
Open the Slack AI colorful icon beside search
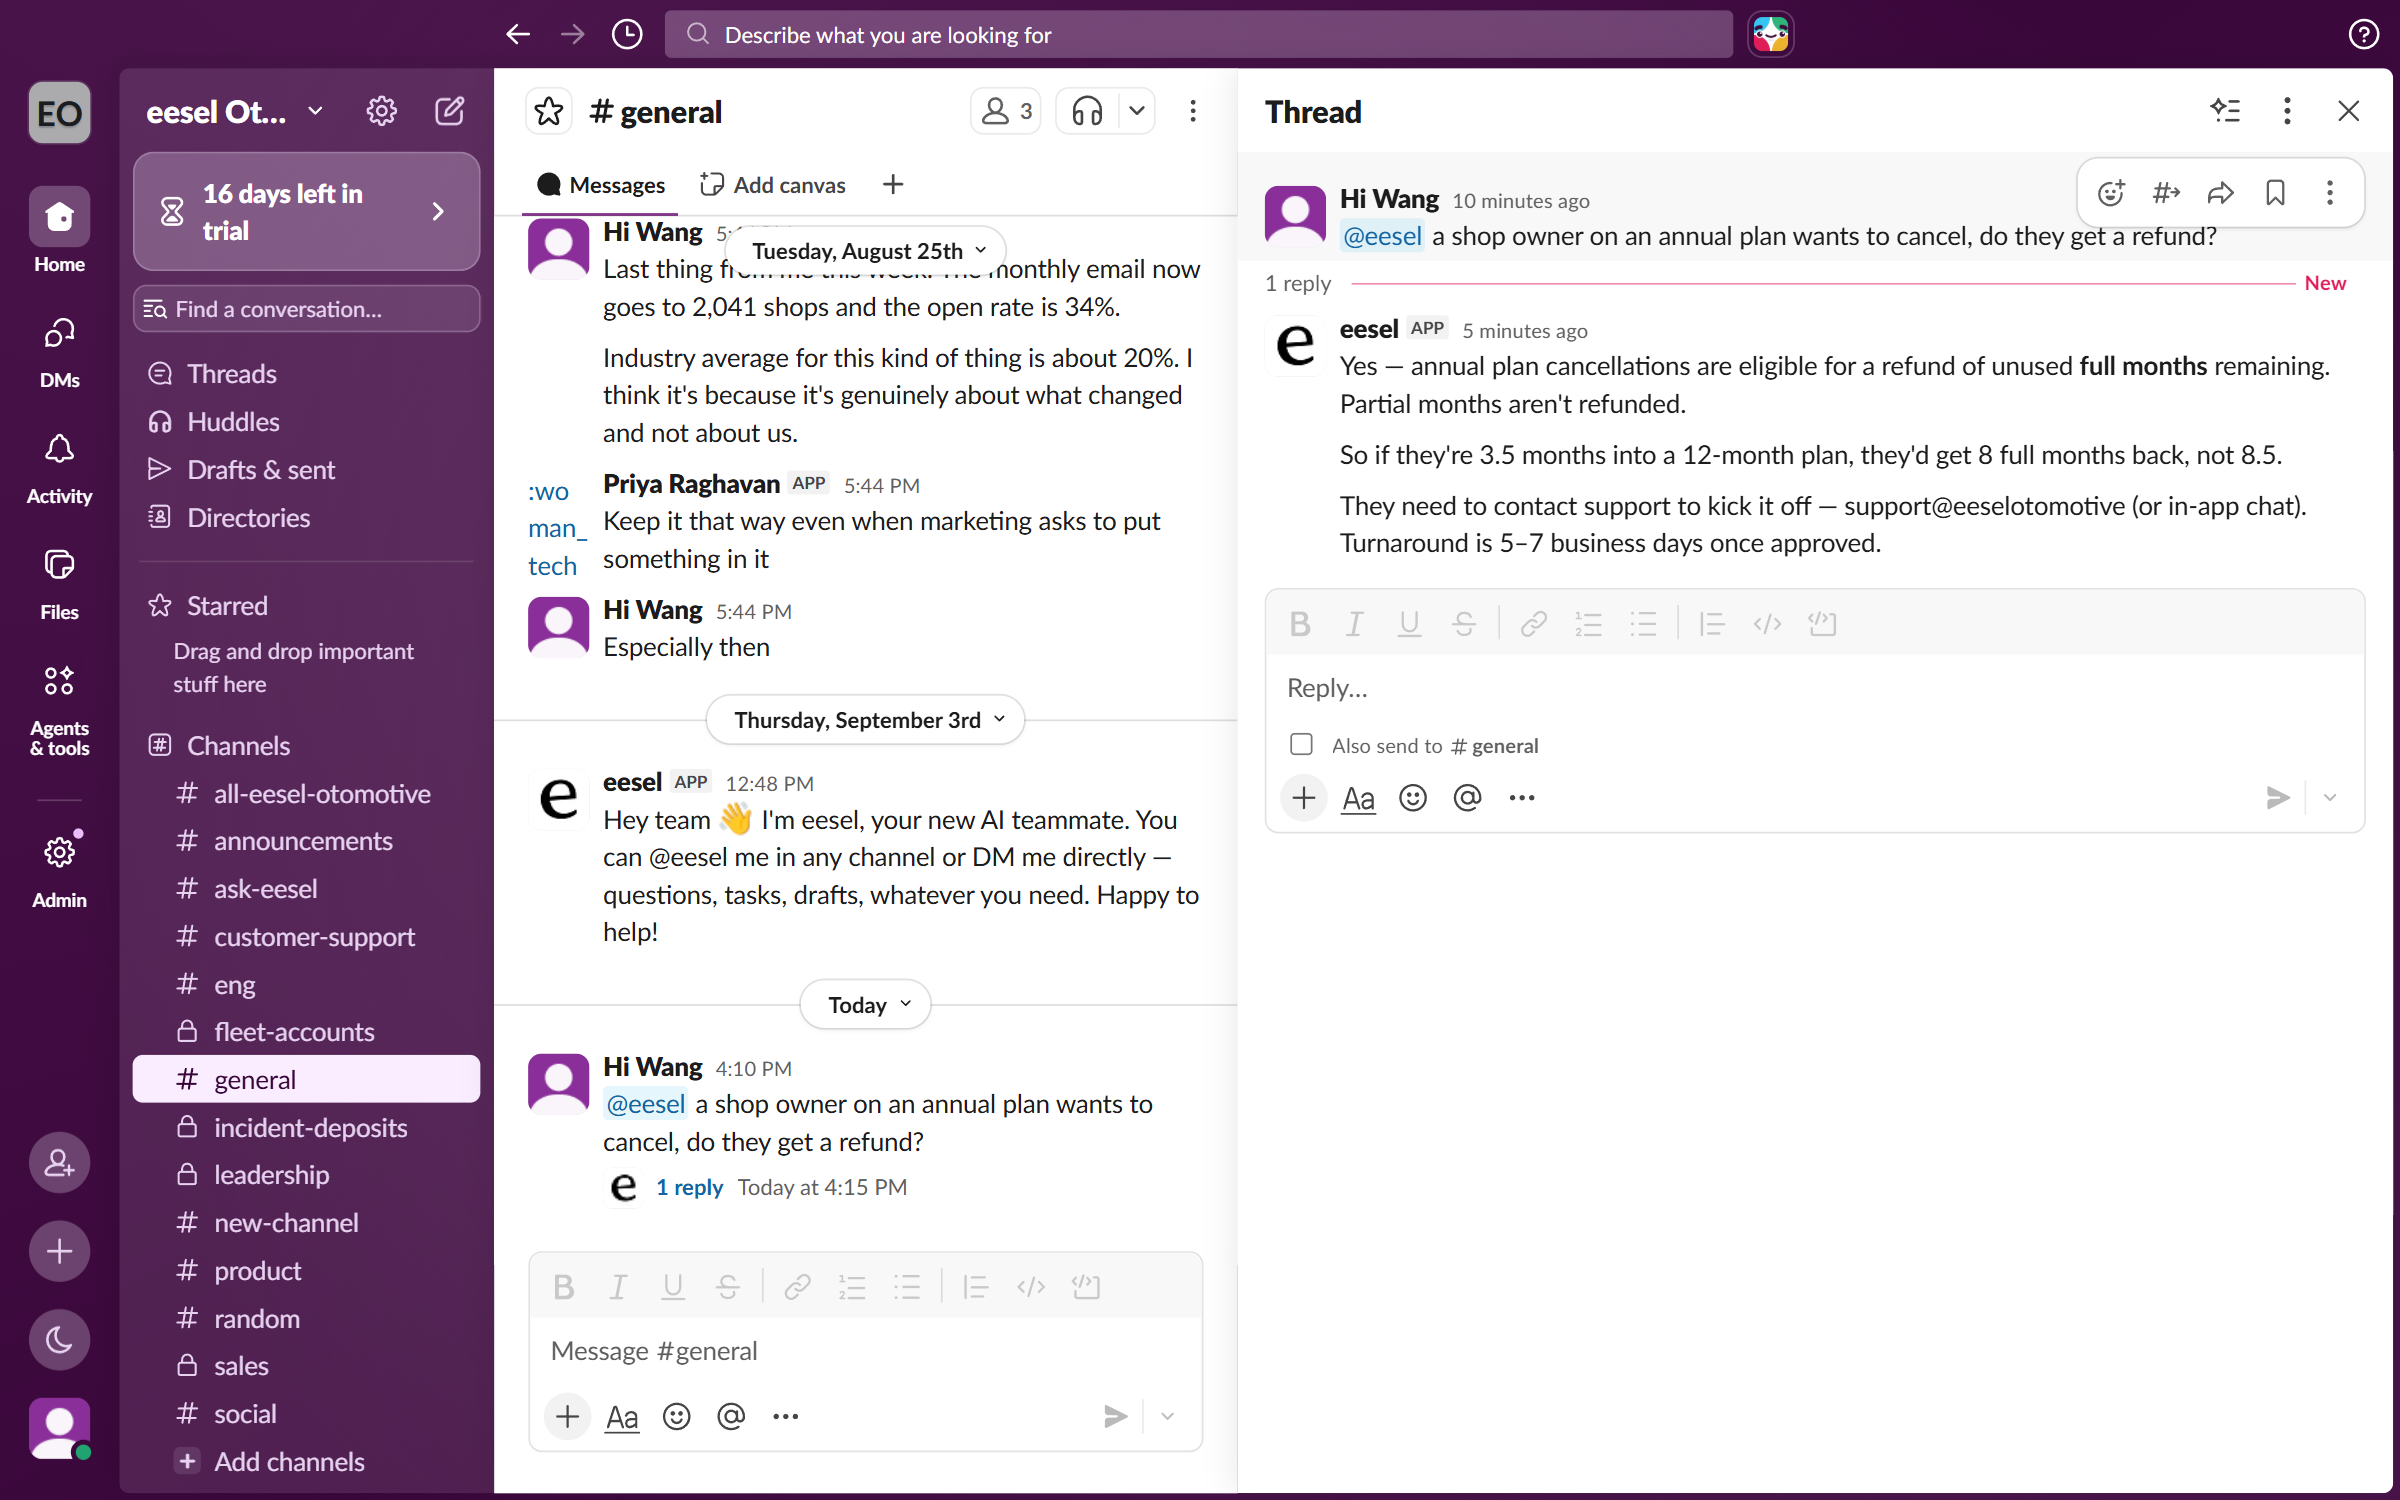(x=1770, y=35)
